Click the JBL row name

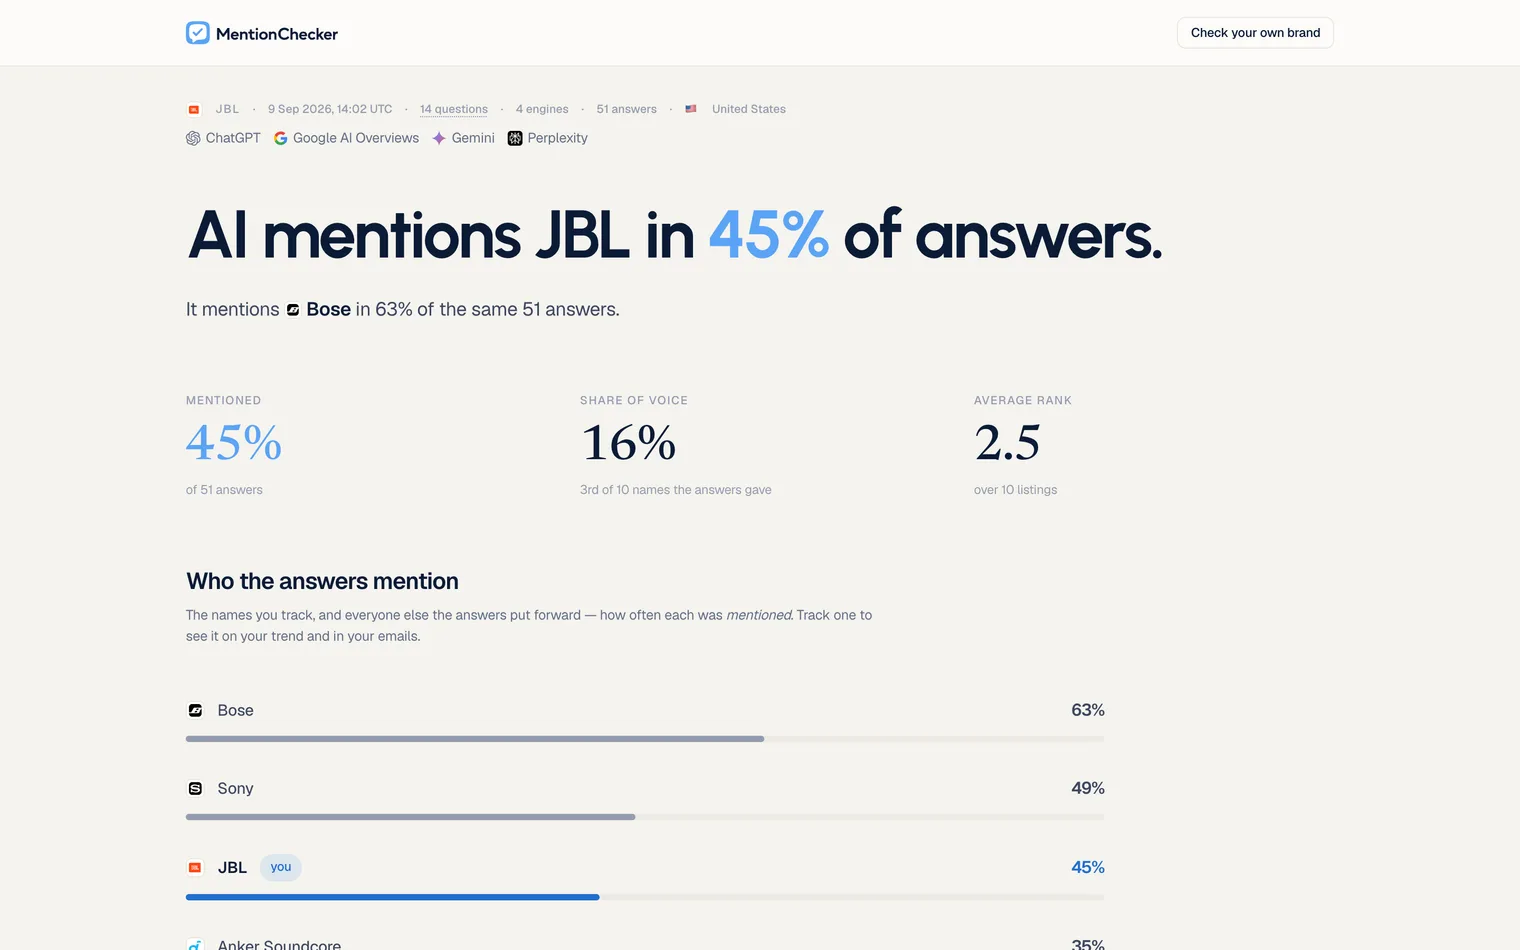(x=232, y=867)
